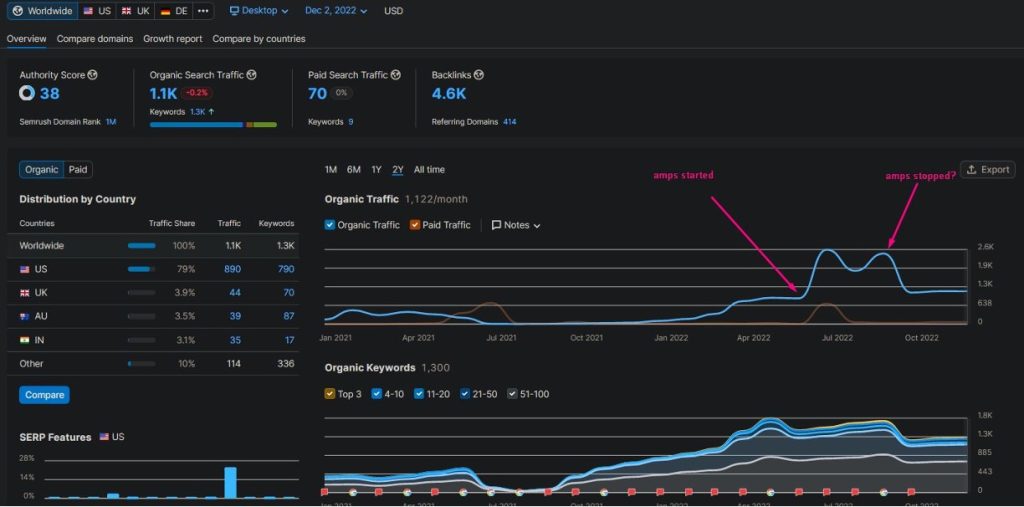Screen dimensions: 1024x507
Task: Toggle the Paid Traffic checkbox
Action: point(415,225)
